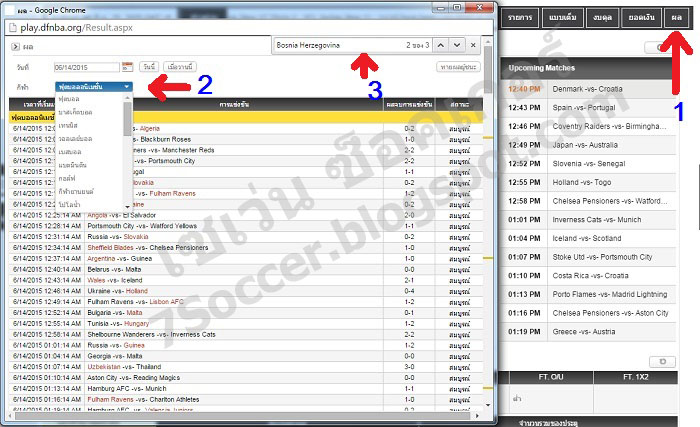Open the แบบเต็ม tab in the main window
700x427 pixels.
tap(562, 18)
